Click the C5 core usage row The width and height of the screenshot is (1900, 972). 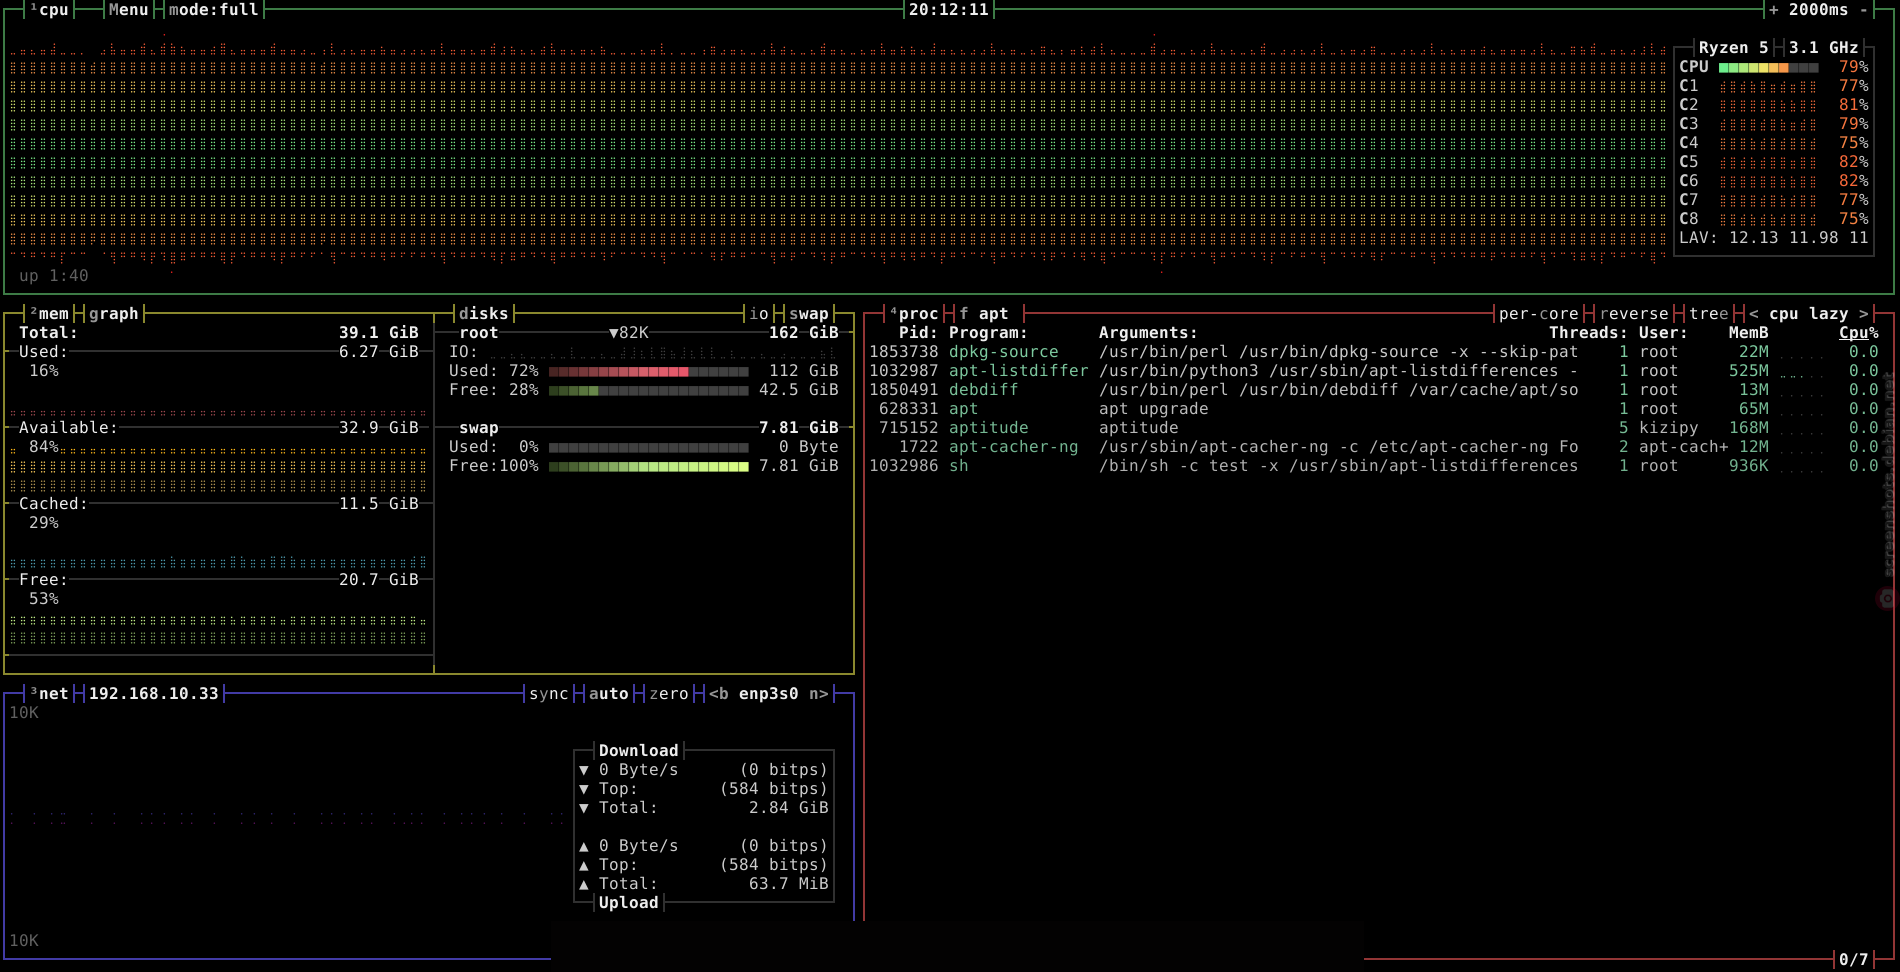coord(1773,162)
